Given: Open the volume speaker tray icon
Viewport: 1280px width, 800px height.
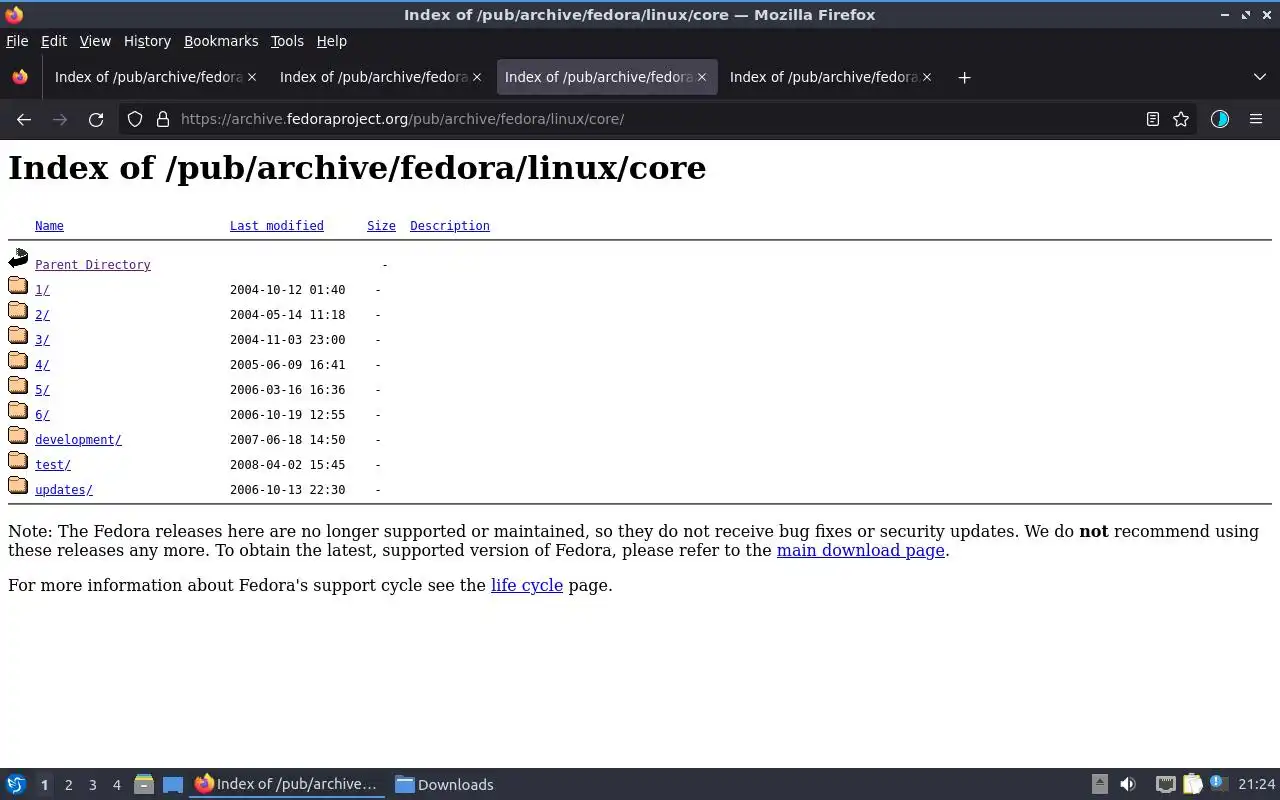Looking at the screenshot, I should click(1128, 784).
